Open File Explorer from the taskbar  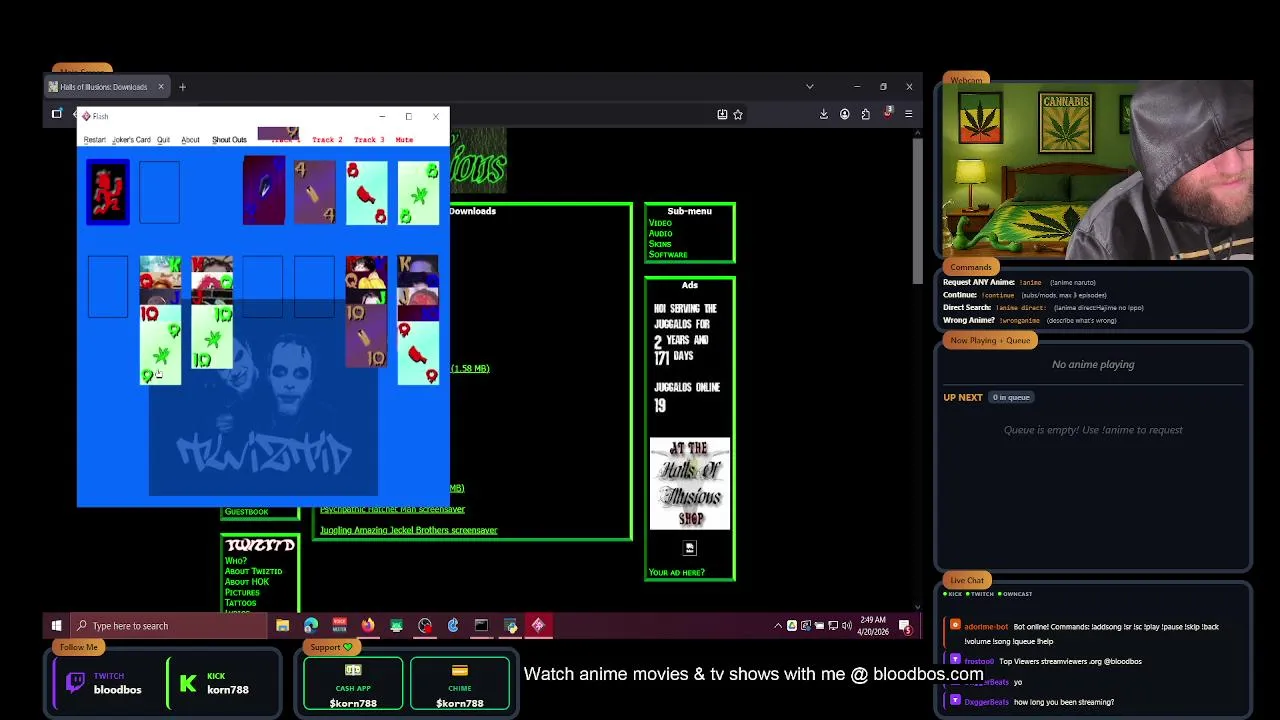pos(283,626)
